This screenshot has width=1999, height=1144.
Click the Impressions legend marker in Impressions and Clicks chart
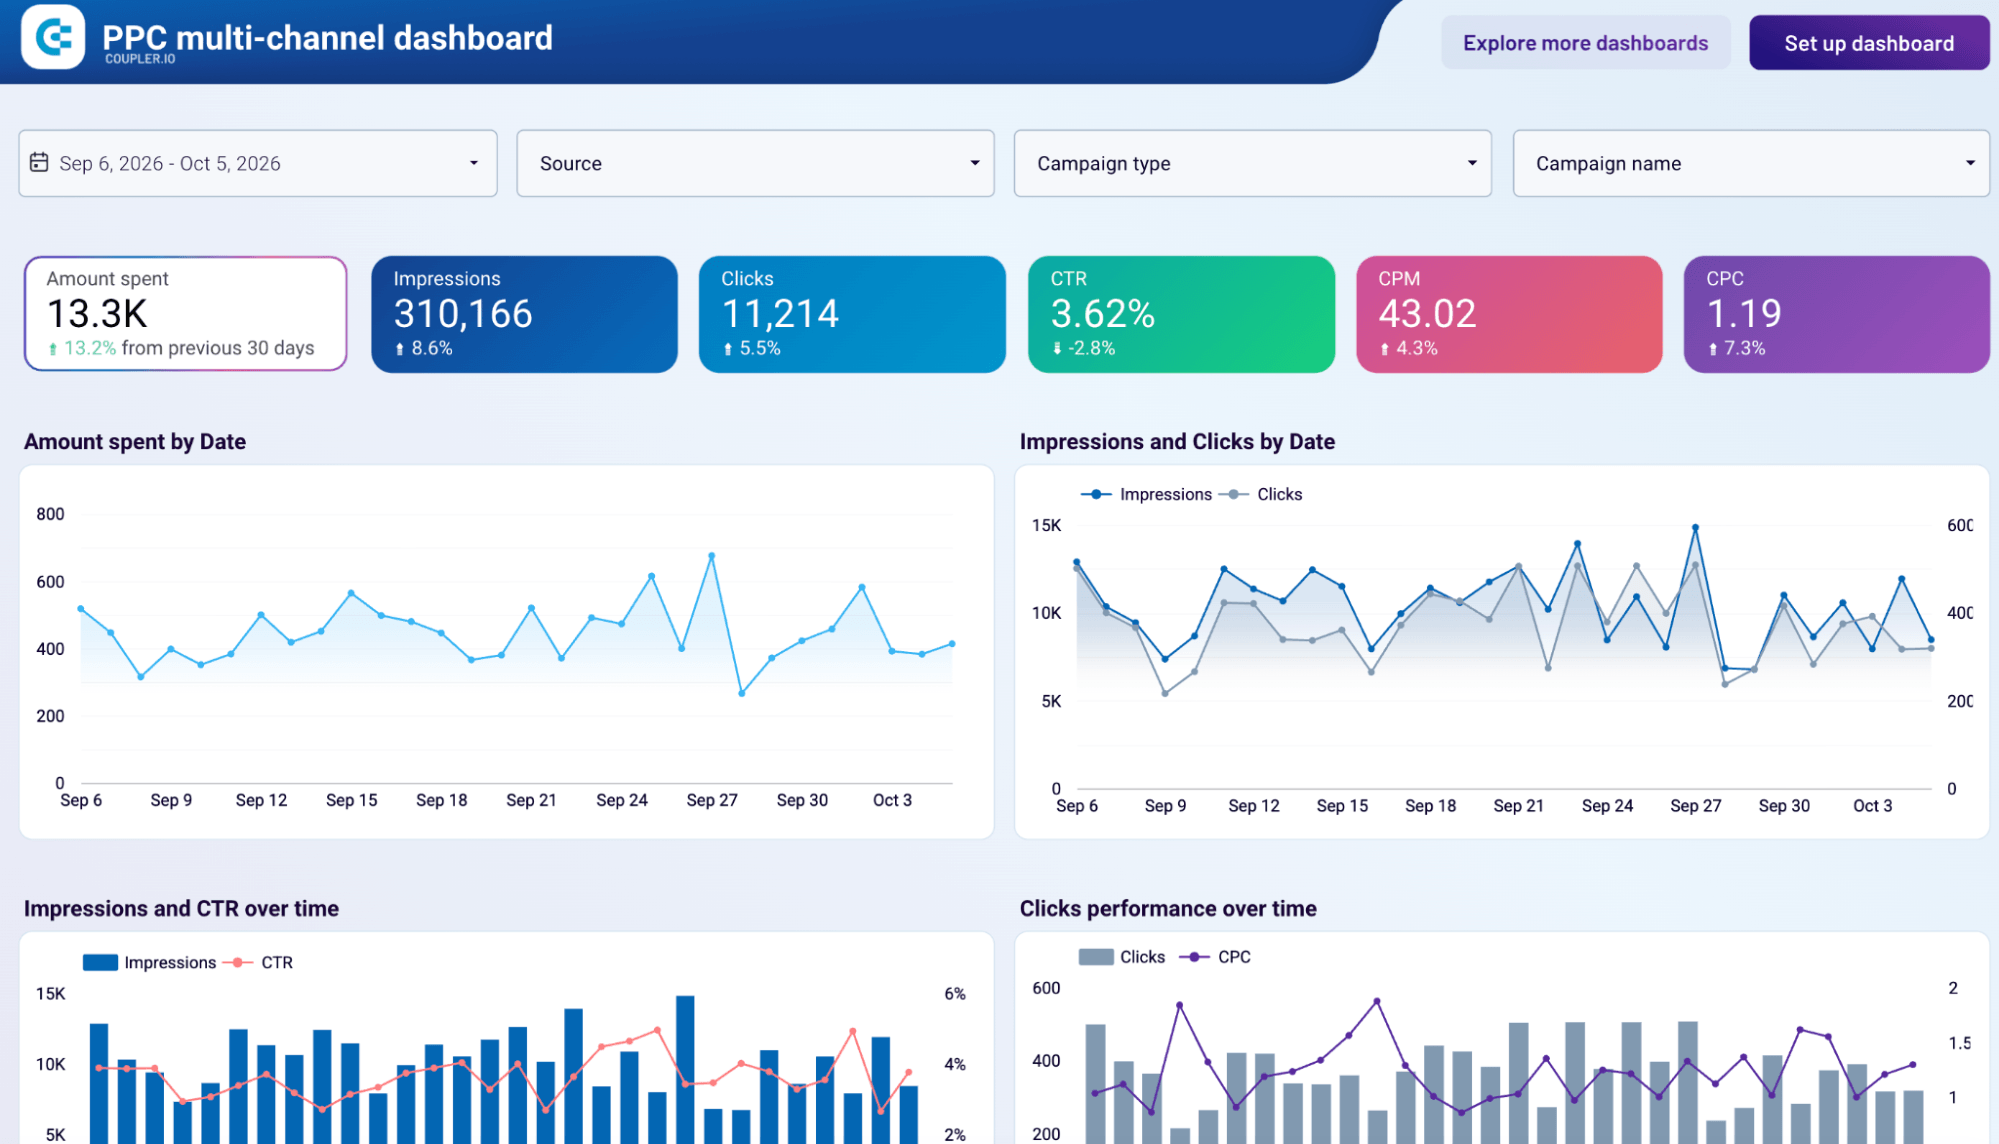point(1096,494)
